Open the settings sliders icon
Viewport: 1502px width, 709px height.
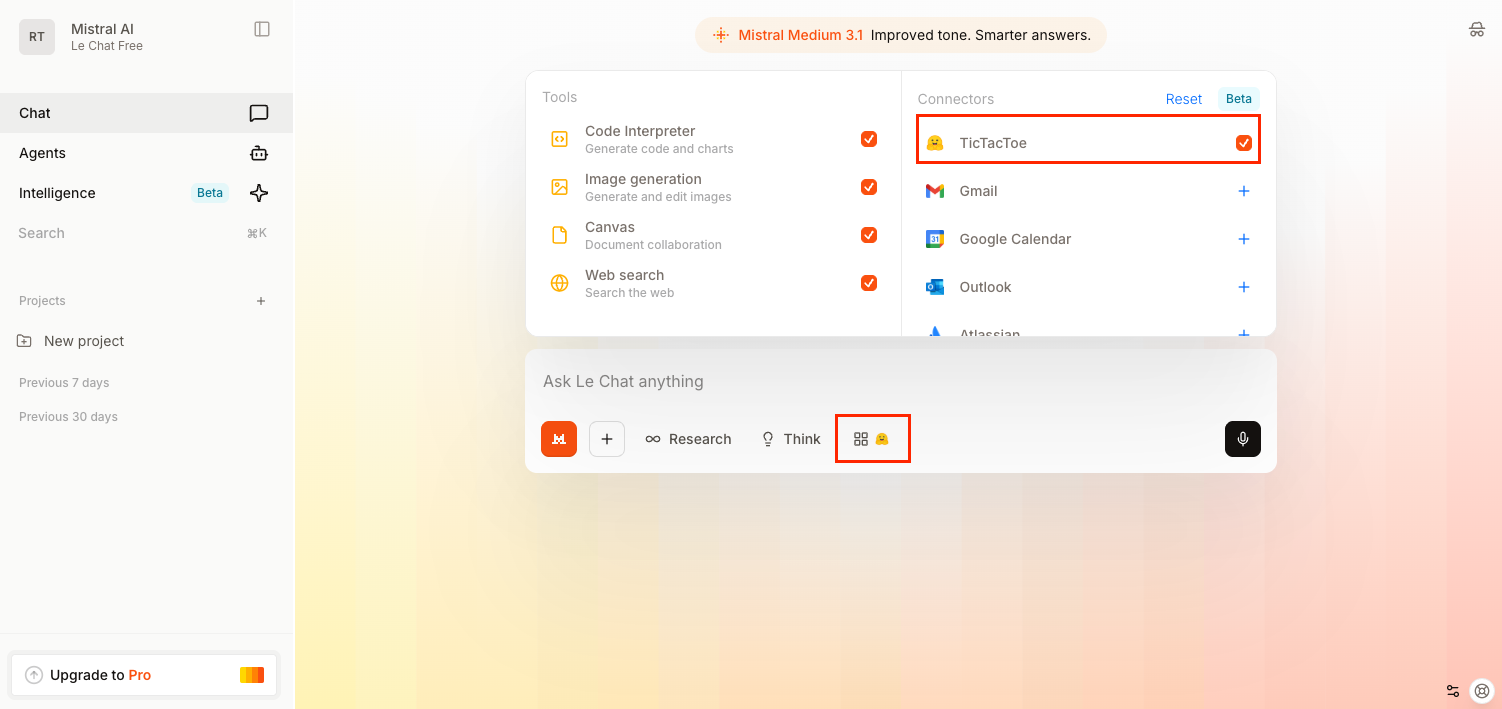(x=1453, y=691)
